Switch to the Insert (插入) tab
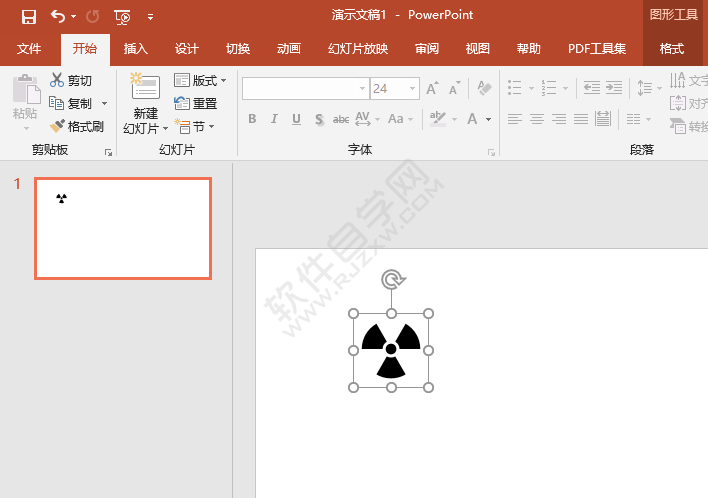This screenshot has width=708, height=498. (x=135, y=49)
